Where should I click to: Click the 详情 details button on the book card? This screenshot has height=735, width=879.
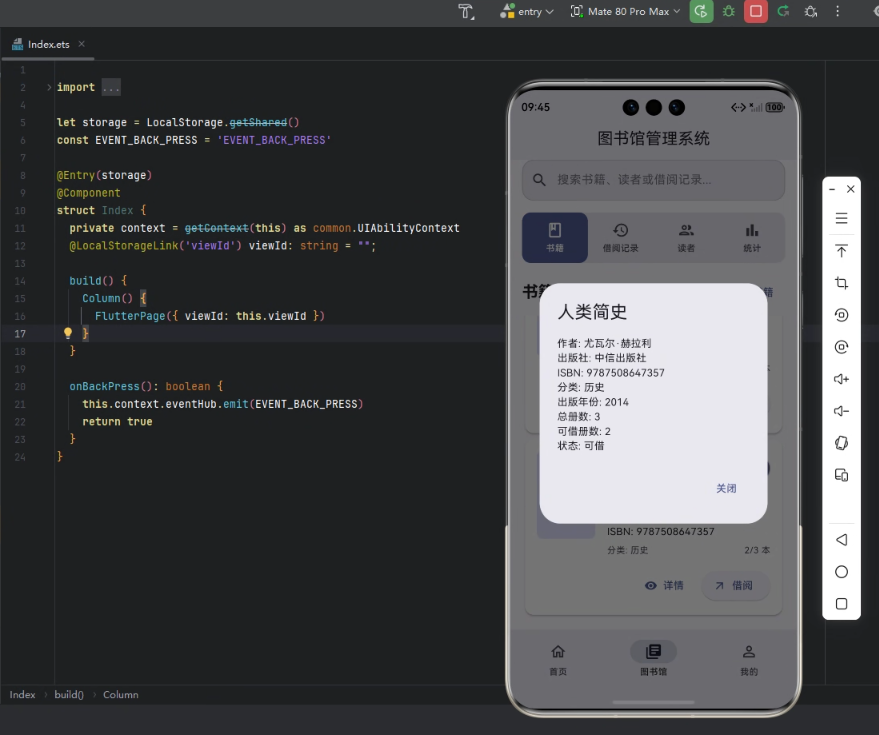coord(664,585)
